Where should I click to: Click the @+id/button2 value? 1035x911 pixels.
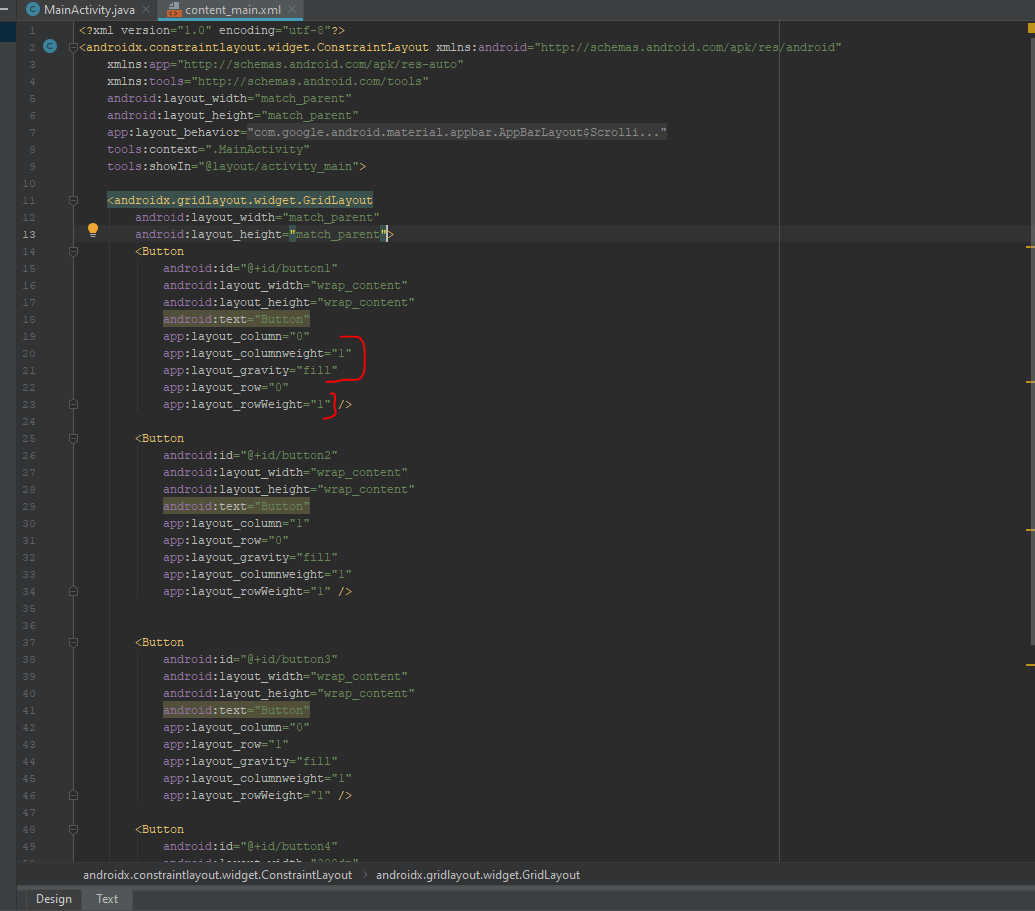[x=289, y=455]
